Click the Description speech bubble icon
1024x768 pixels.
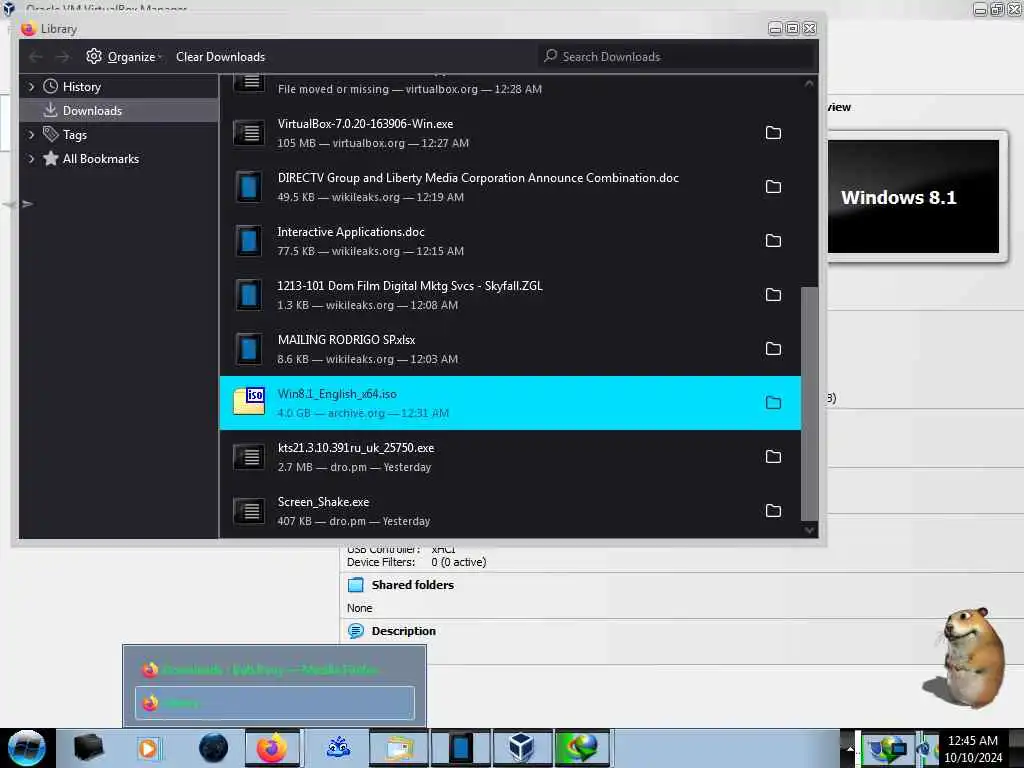pos(356,631)
